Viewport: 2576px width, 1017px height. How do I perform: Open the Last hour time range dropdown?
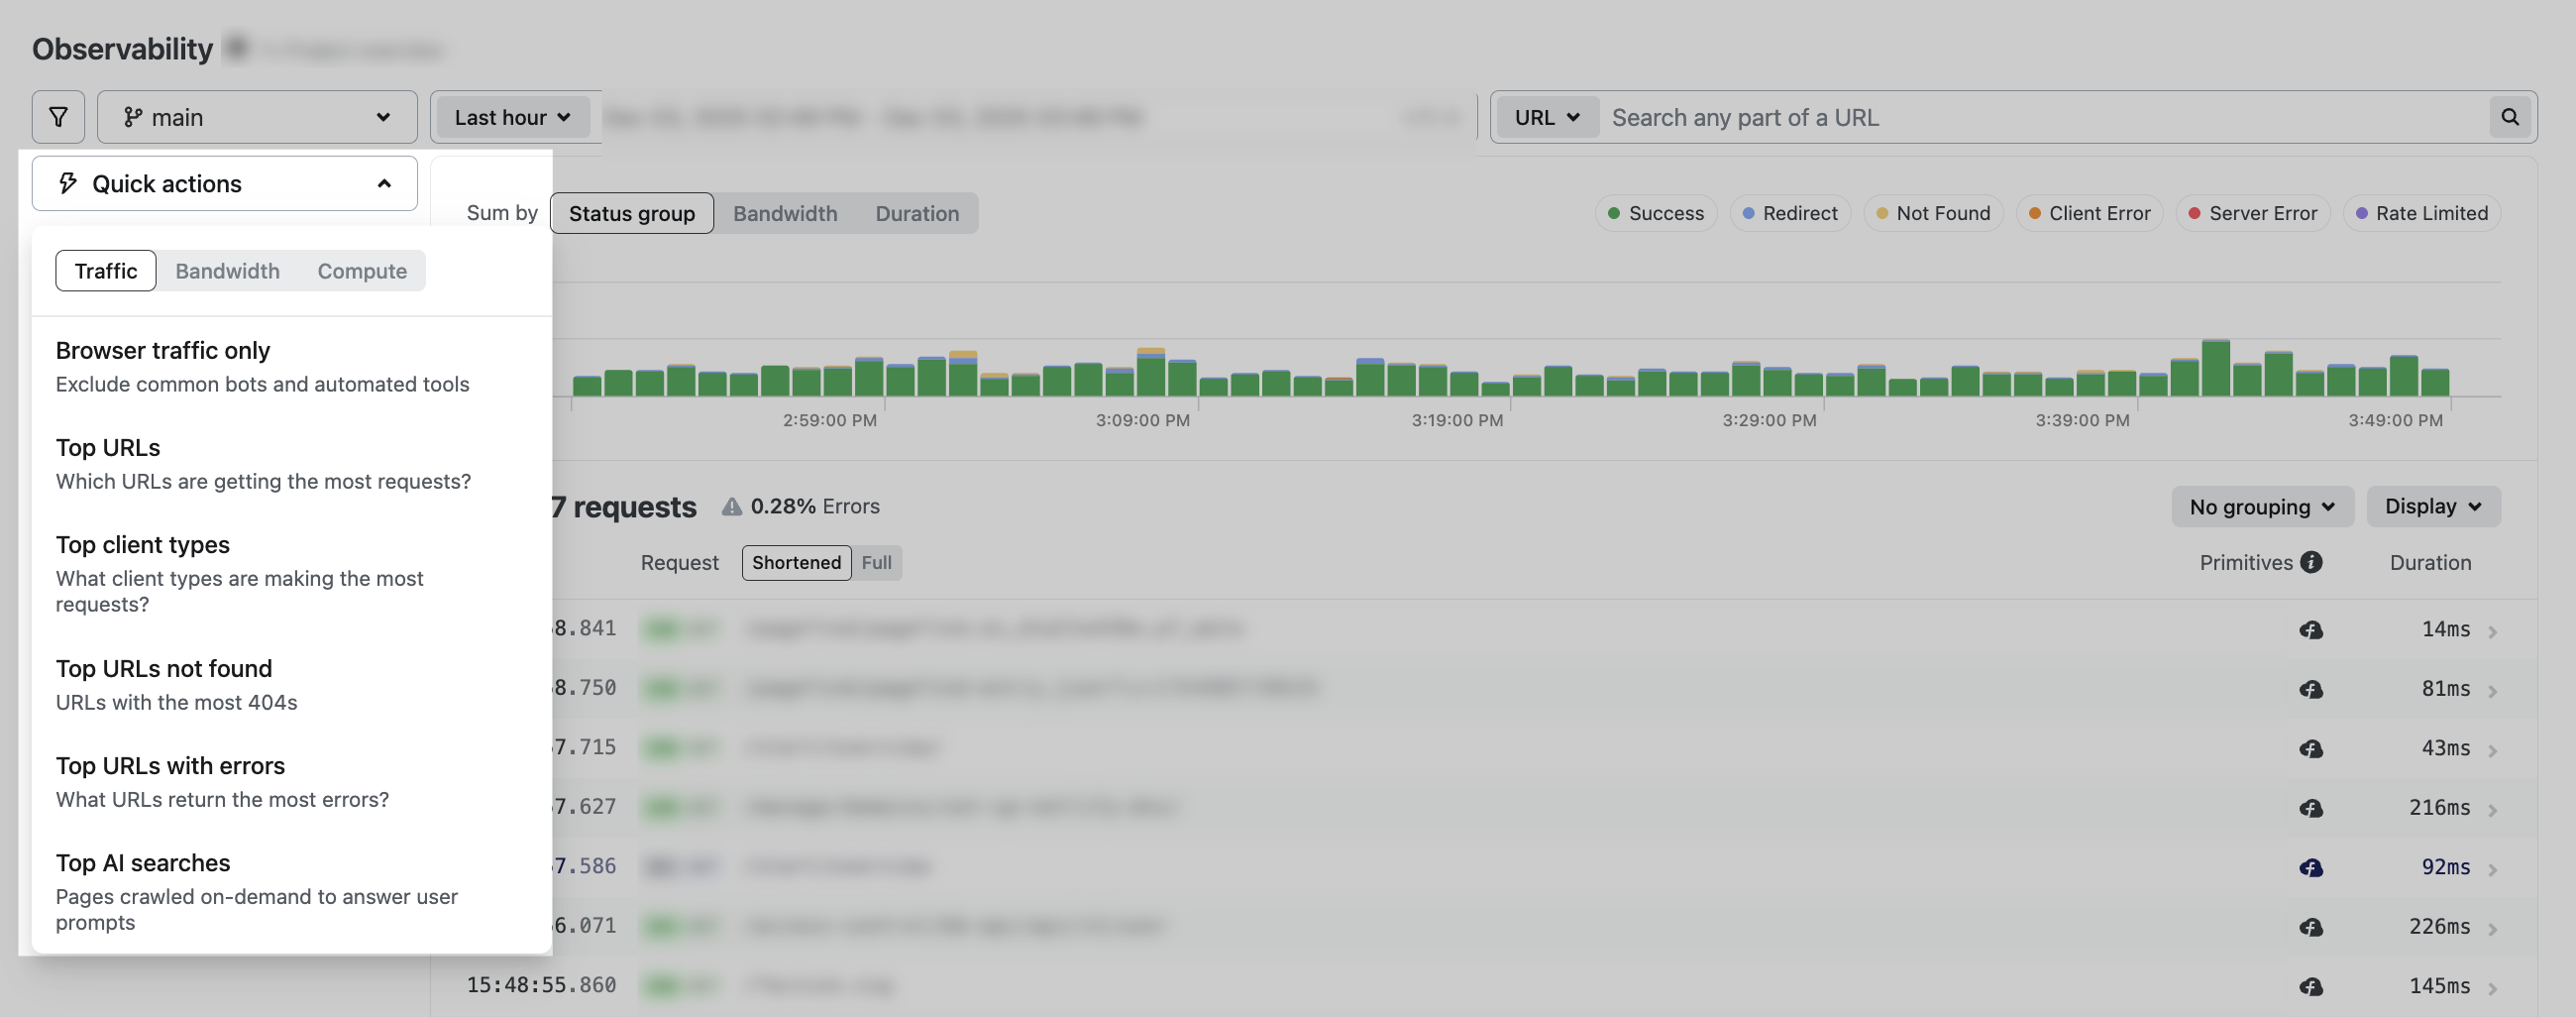510,116
